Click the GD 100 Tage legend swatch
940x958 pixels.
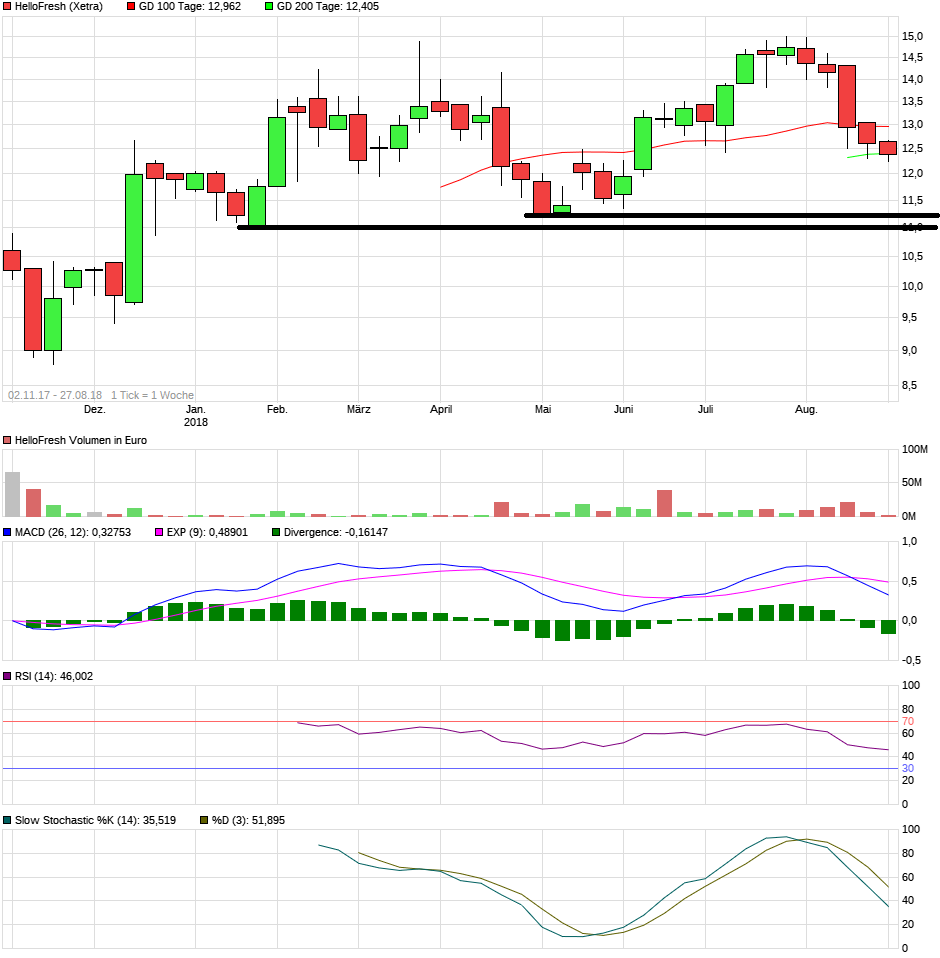132,6
